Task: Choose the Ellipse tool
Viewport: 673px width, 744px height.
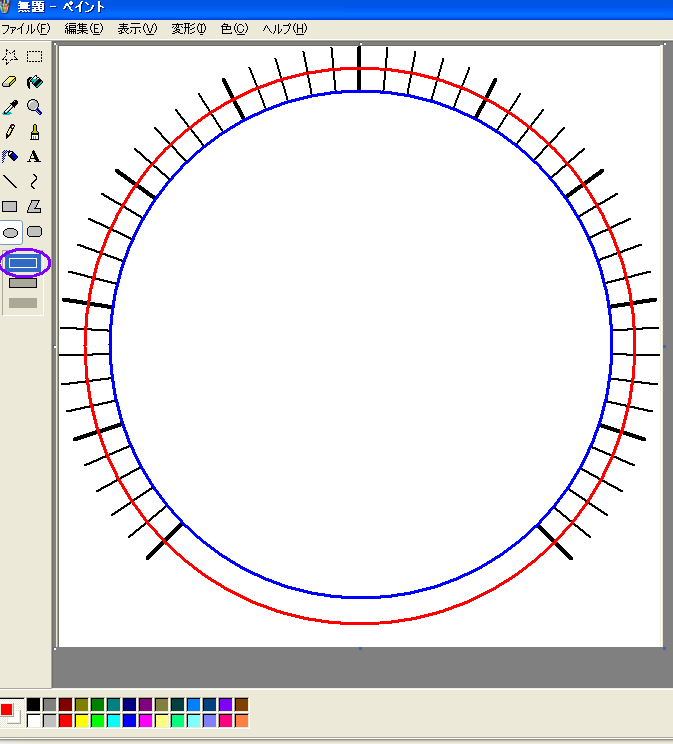Action: click(10, 232)
